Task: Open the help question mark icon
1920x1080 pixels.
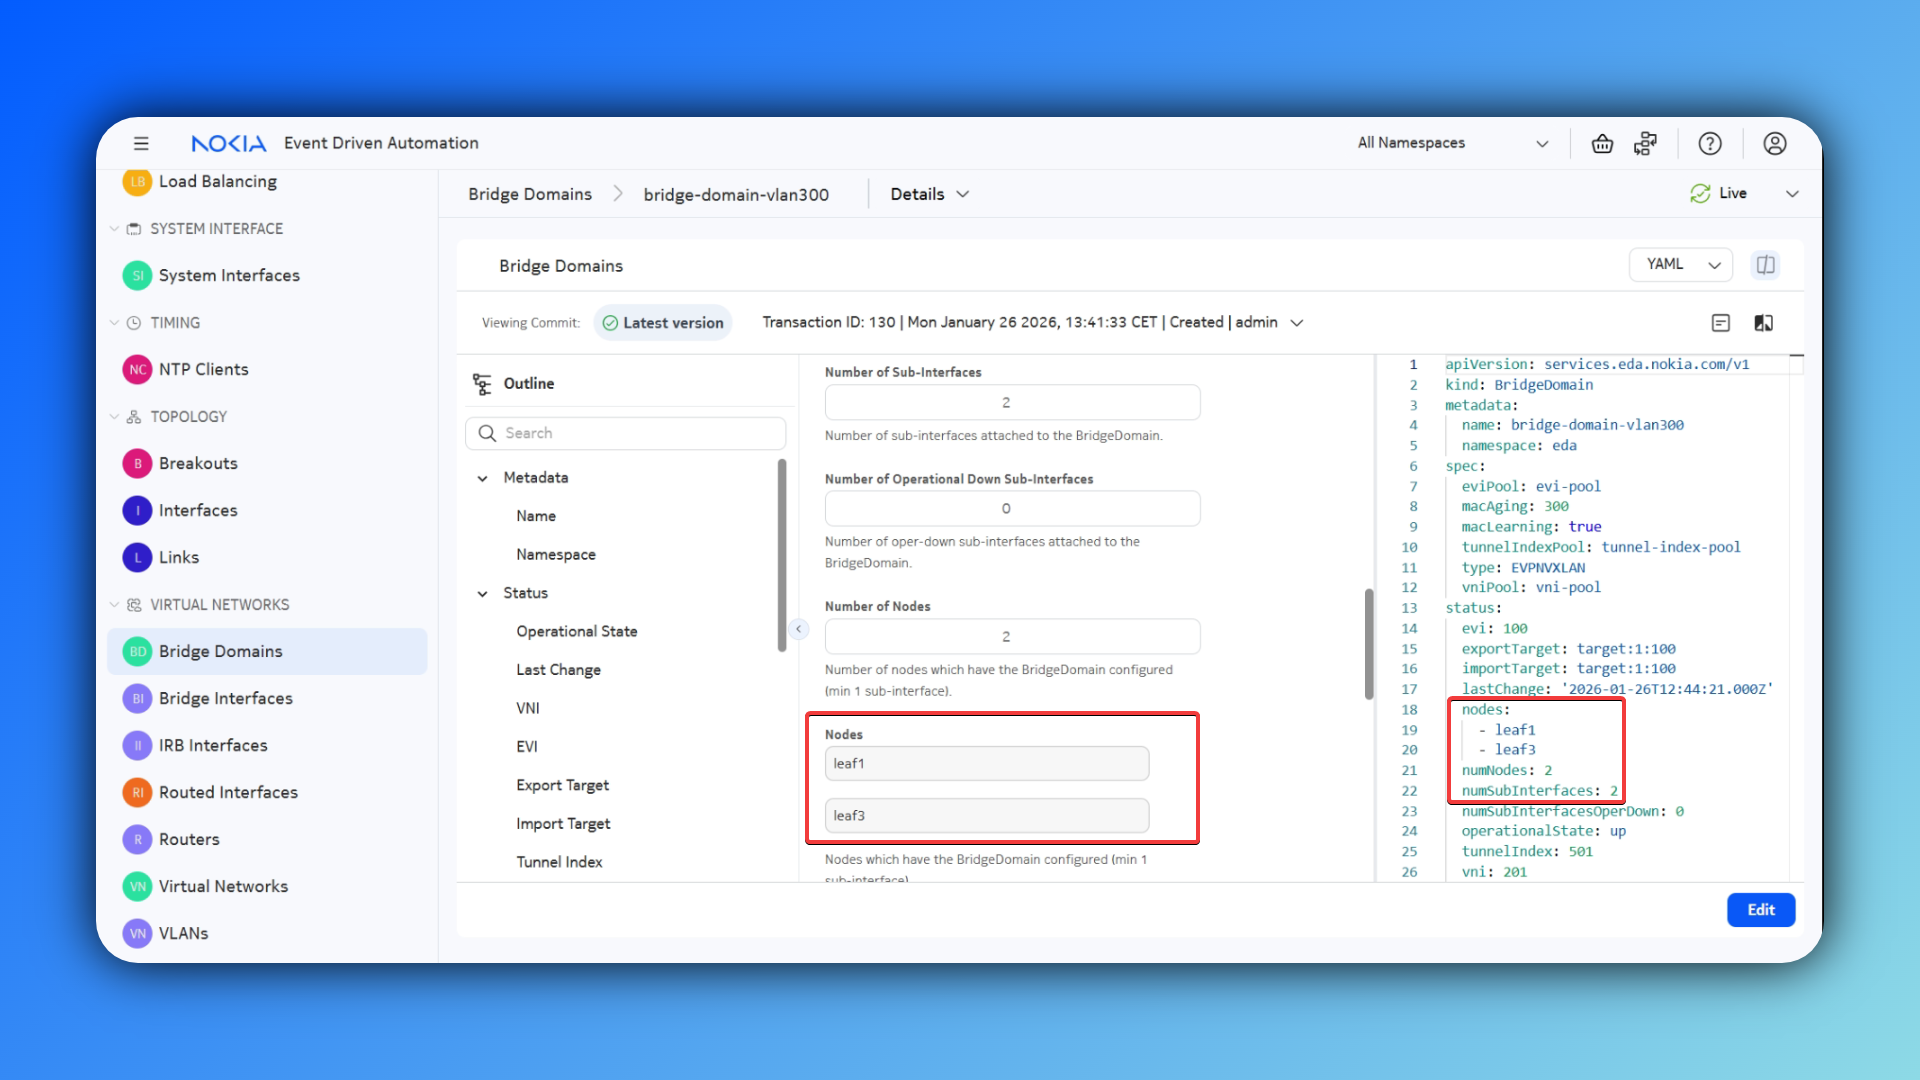Action: [1710, 143]
